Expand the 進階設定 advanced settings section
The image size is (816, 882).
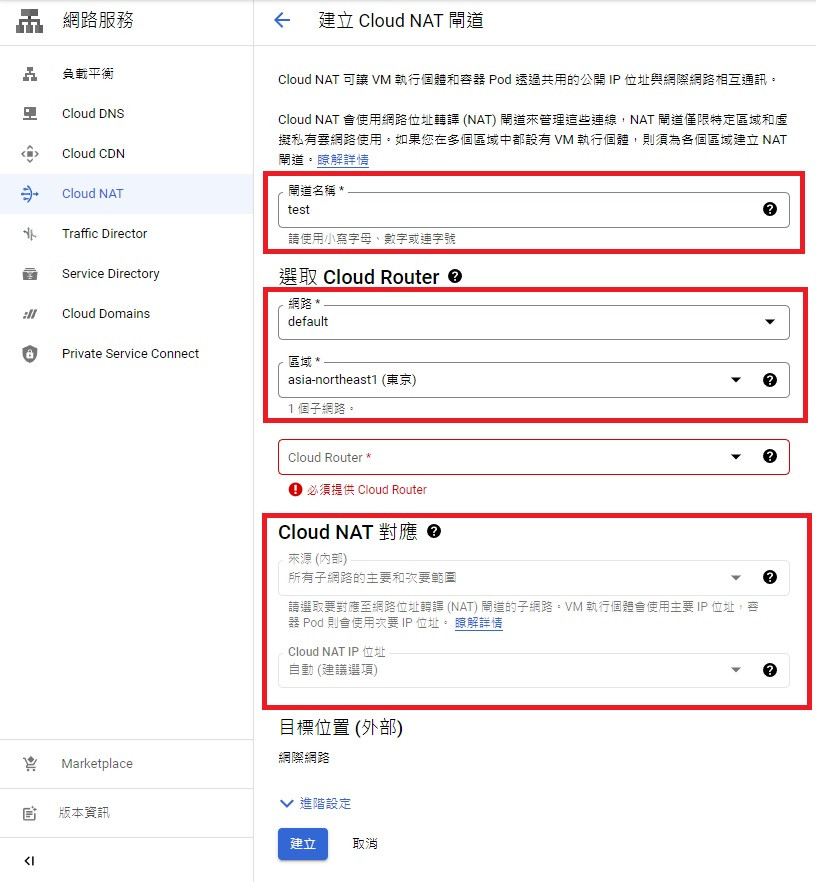pos(315,803)
